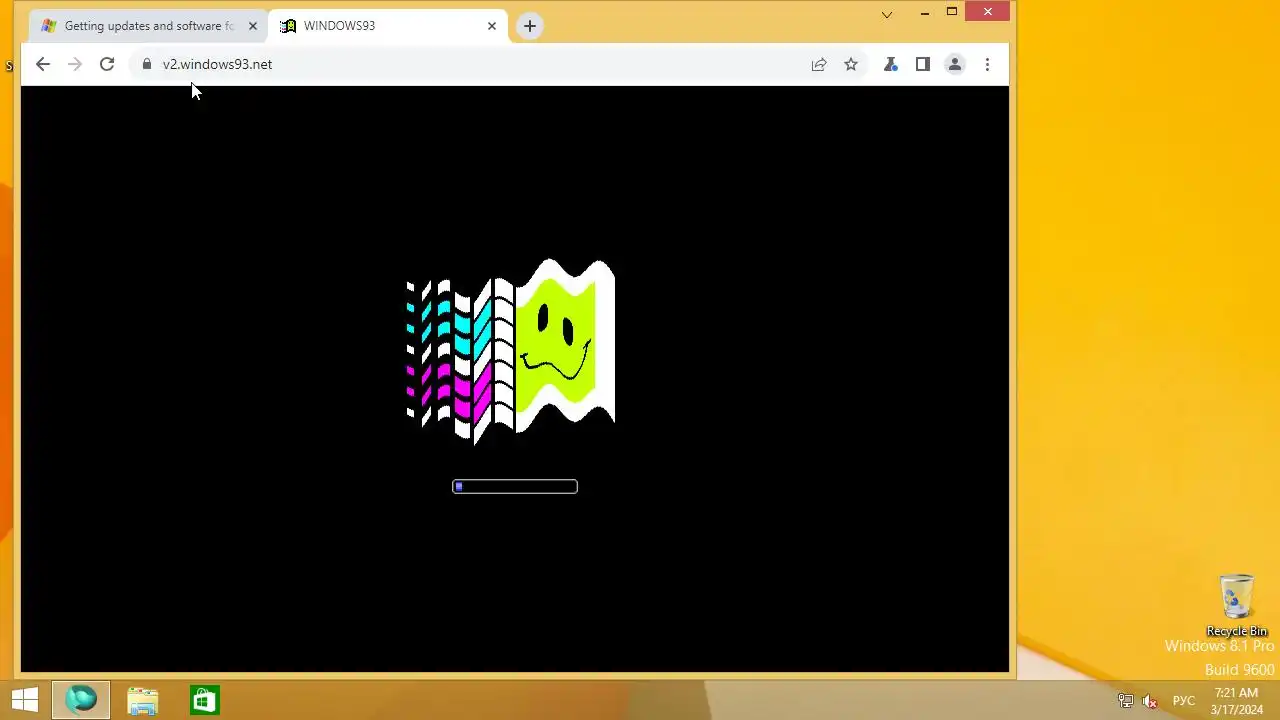The width and height of the screenshot is (1280, 720).
Task: View site info via the lock icon
Action: point(147,64)
